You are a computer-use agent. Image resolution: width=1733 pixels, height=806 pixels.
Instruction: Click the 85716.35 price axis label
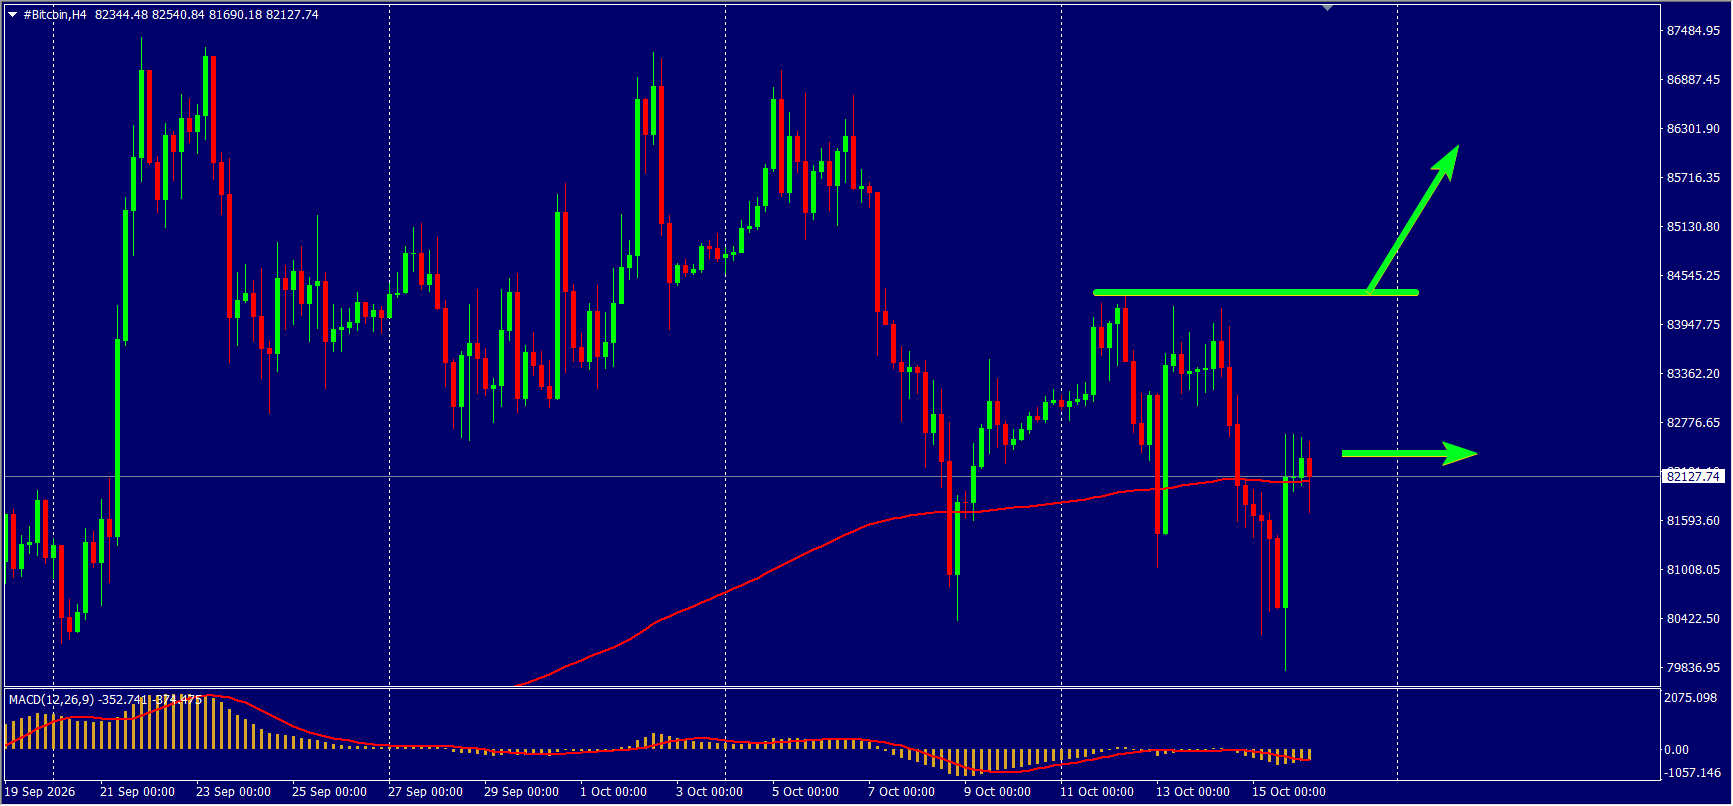click(x=1693, y=178)
